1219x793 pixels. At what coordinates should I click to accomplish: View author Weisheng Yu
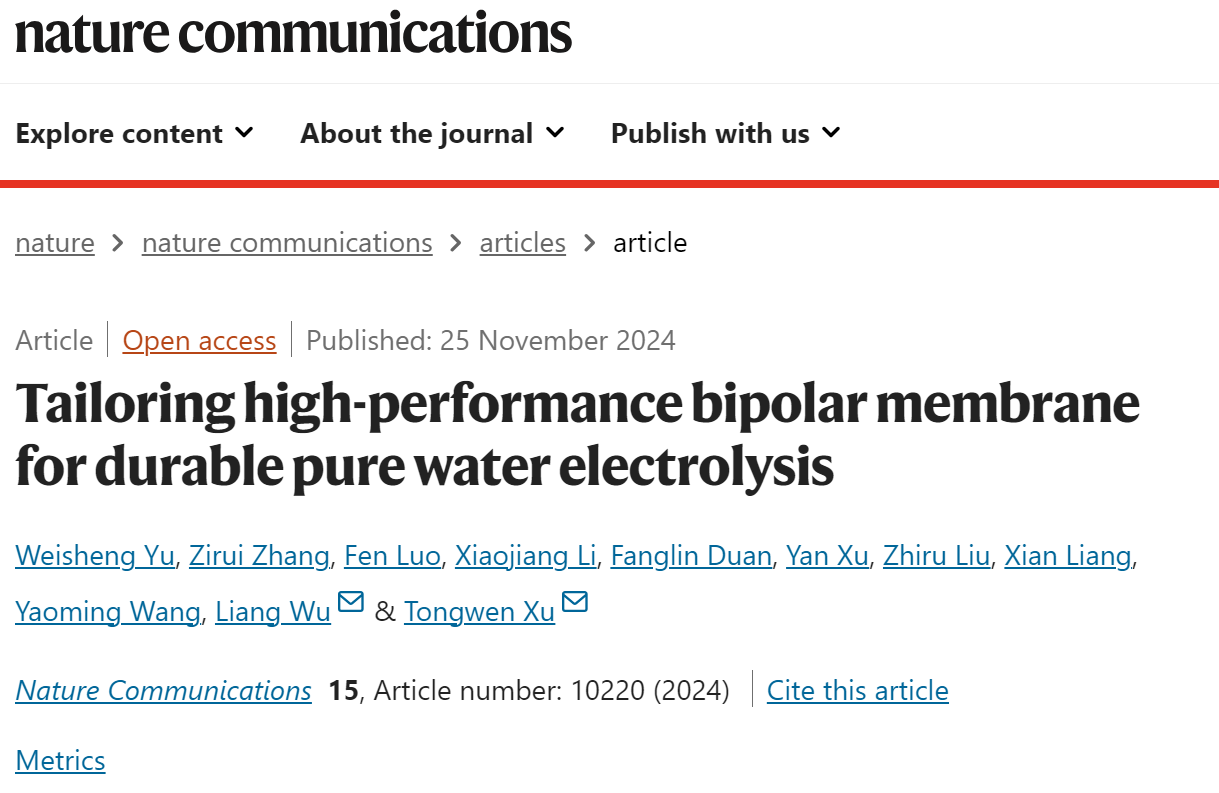[x=95, y=556]
